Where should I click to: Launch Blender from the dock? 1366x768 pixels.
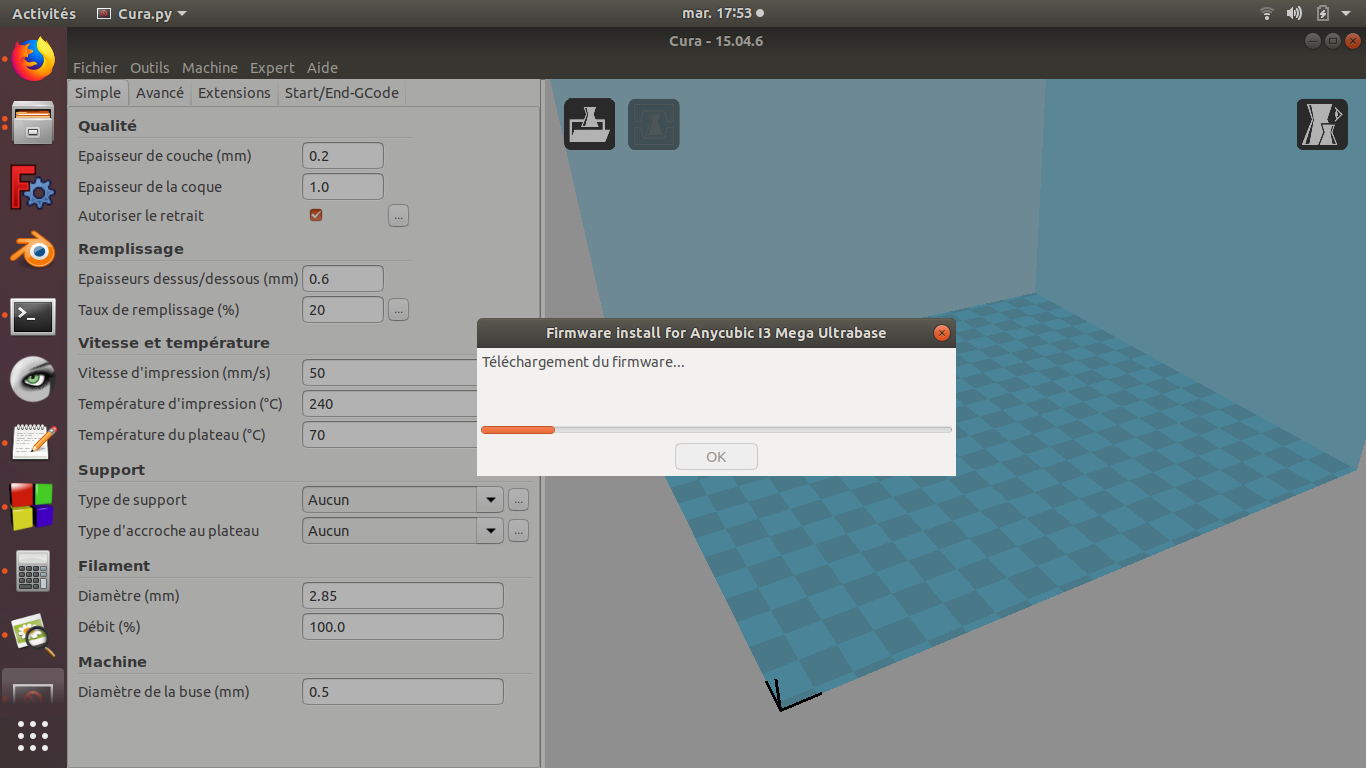tap(33, 251)
